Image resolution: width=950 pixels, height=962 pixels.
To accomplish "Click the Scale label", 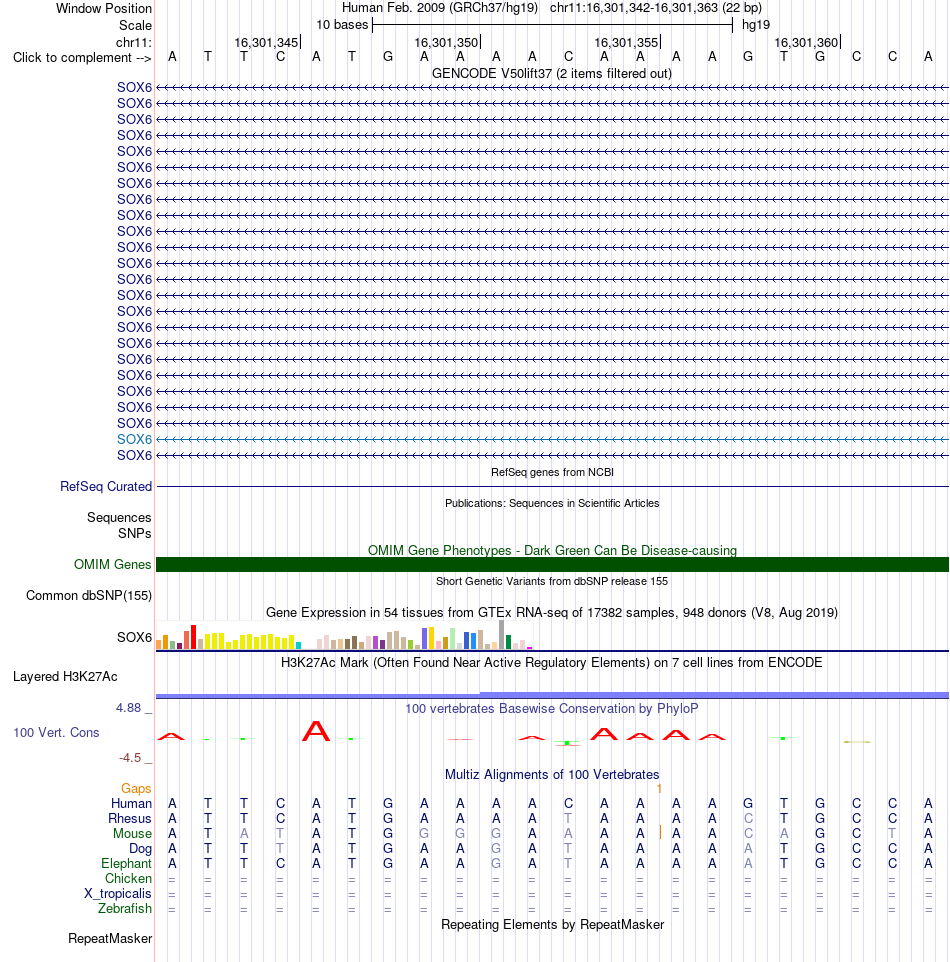I will click(x=135, y=25).
